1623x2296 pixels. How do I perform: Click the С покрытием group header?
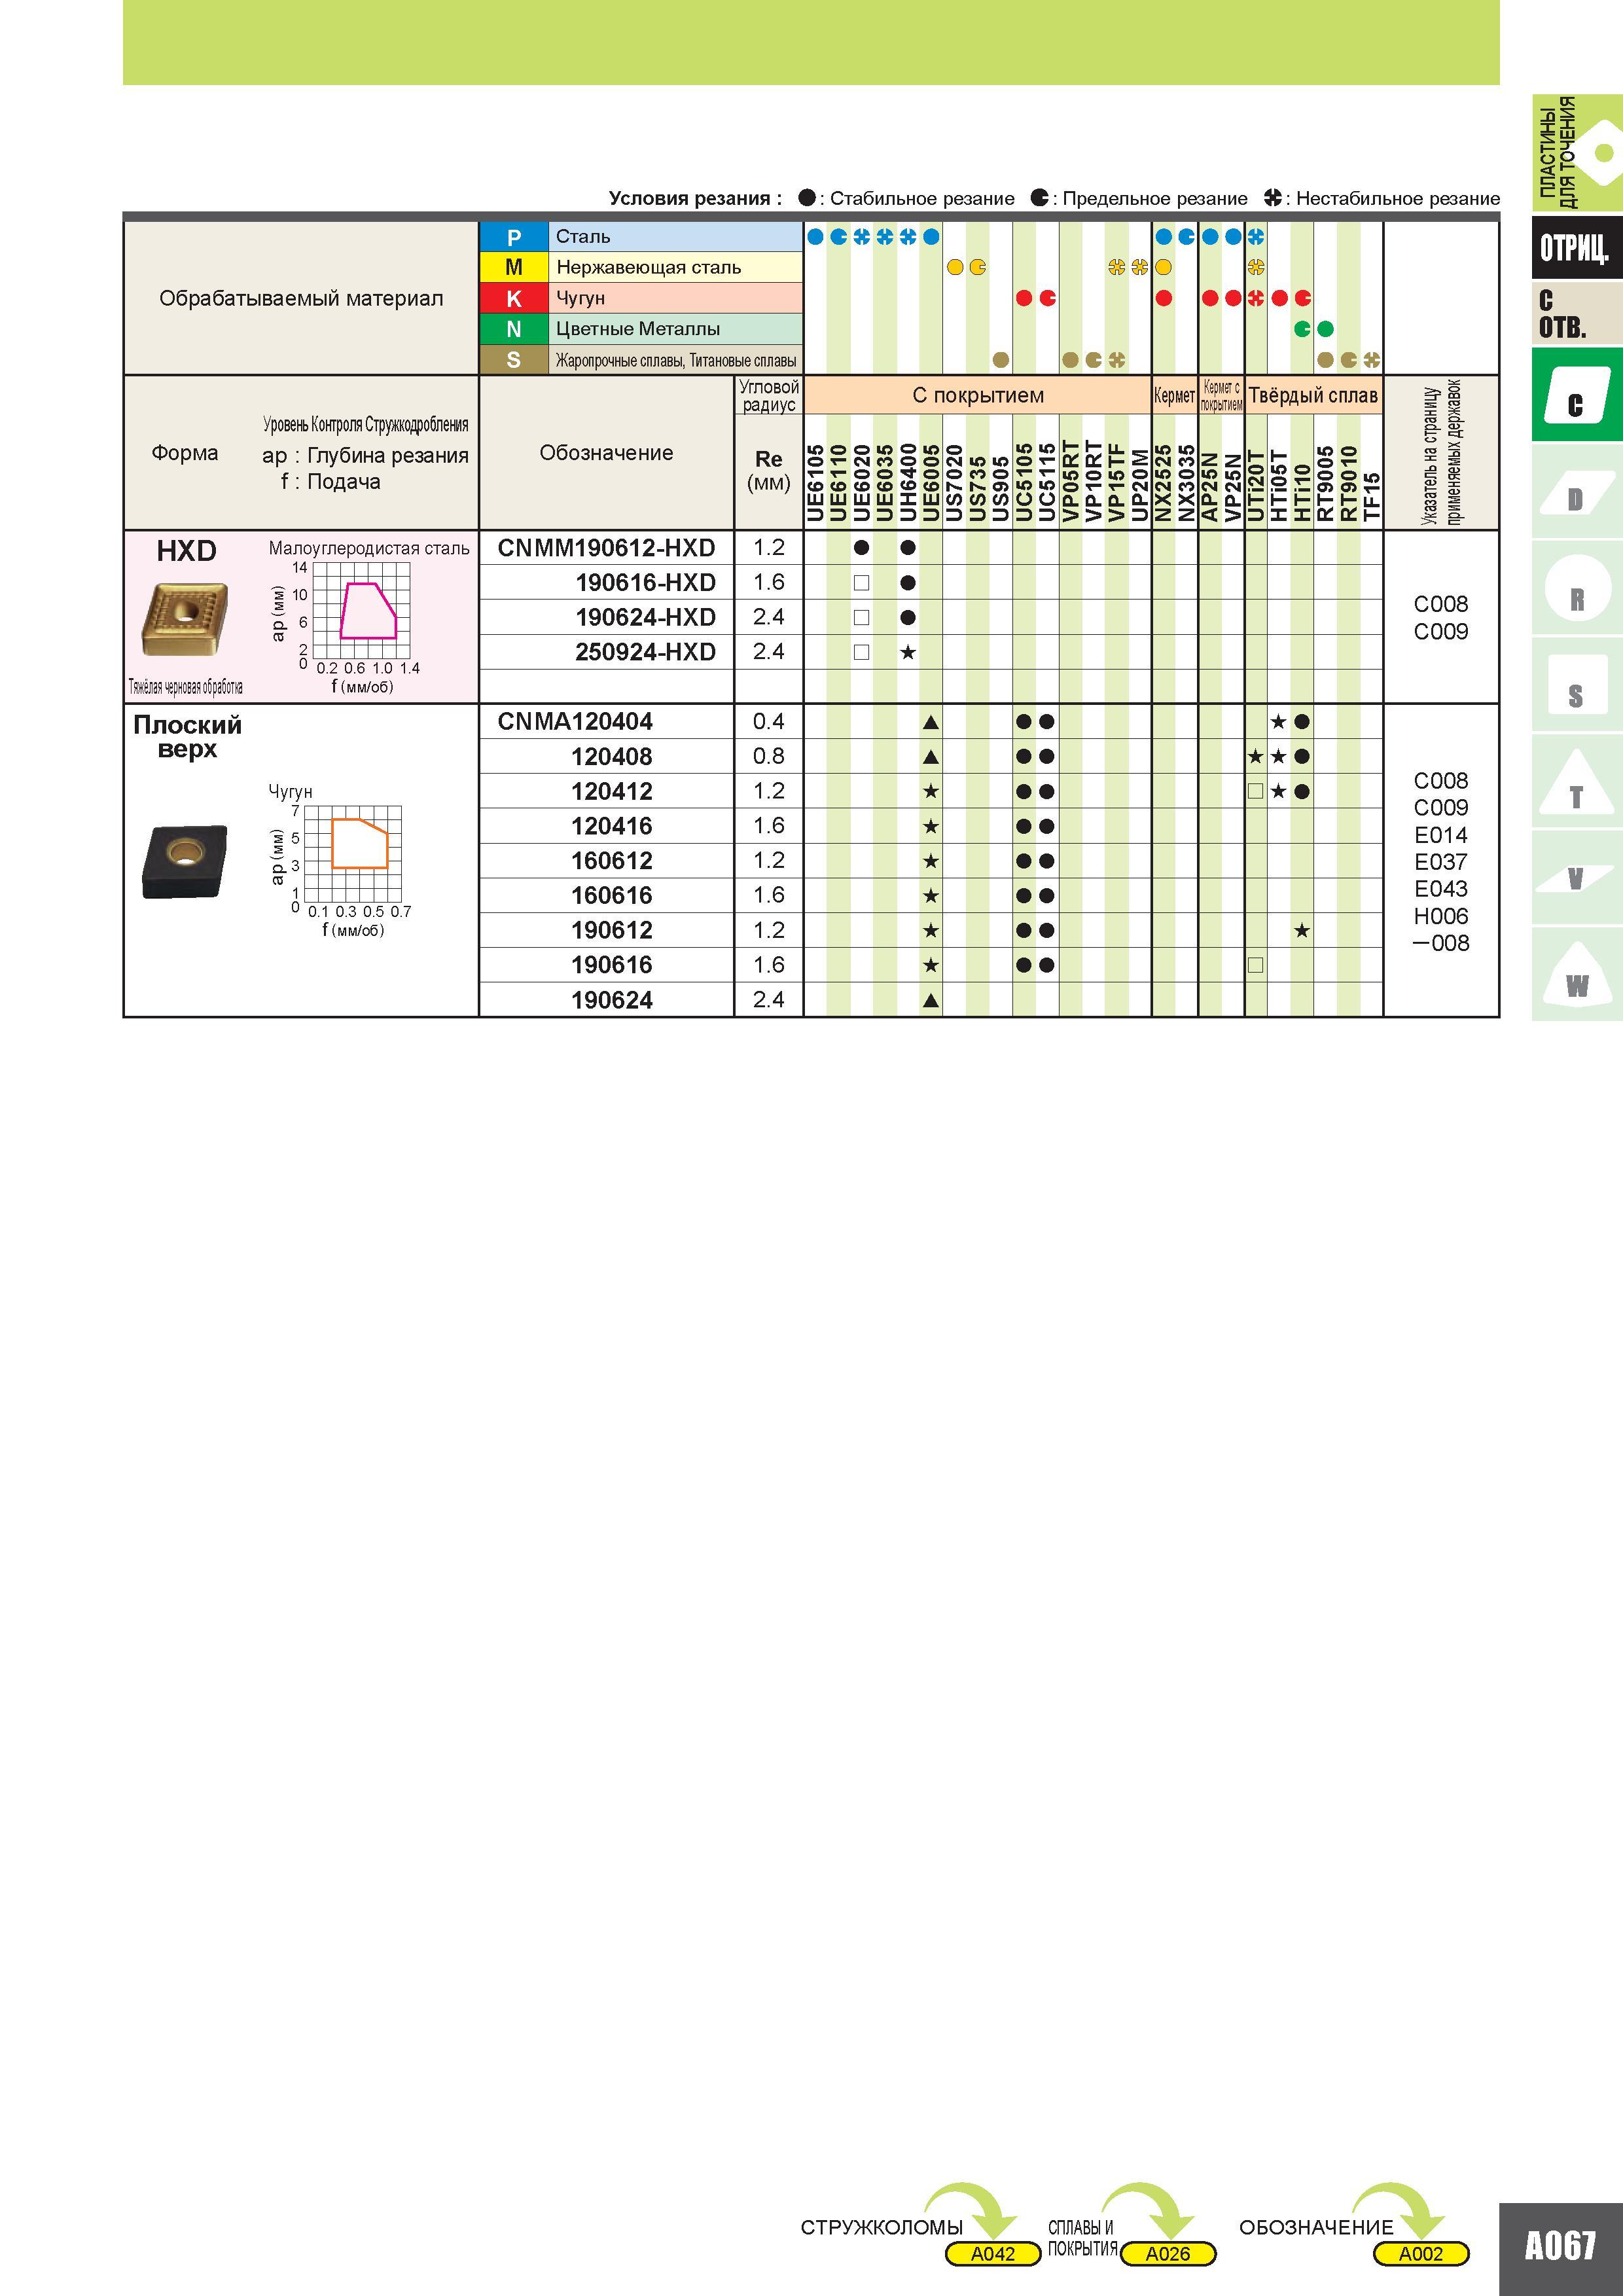pyautogui.click(x=978, y=395)
